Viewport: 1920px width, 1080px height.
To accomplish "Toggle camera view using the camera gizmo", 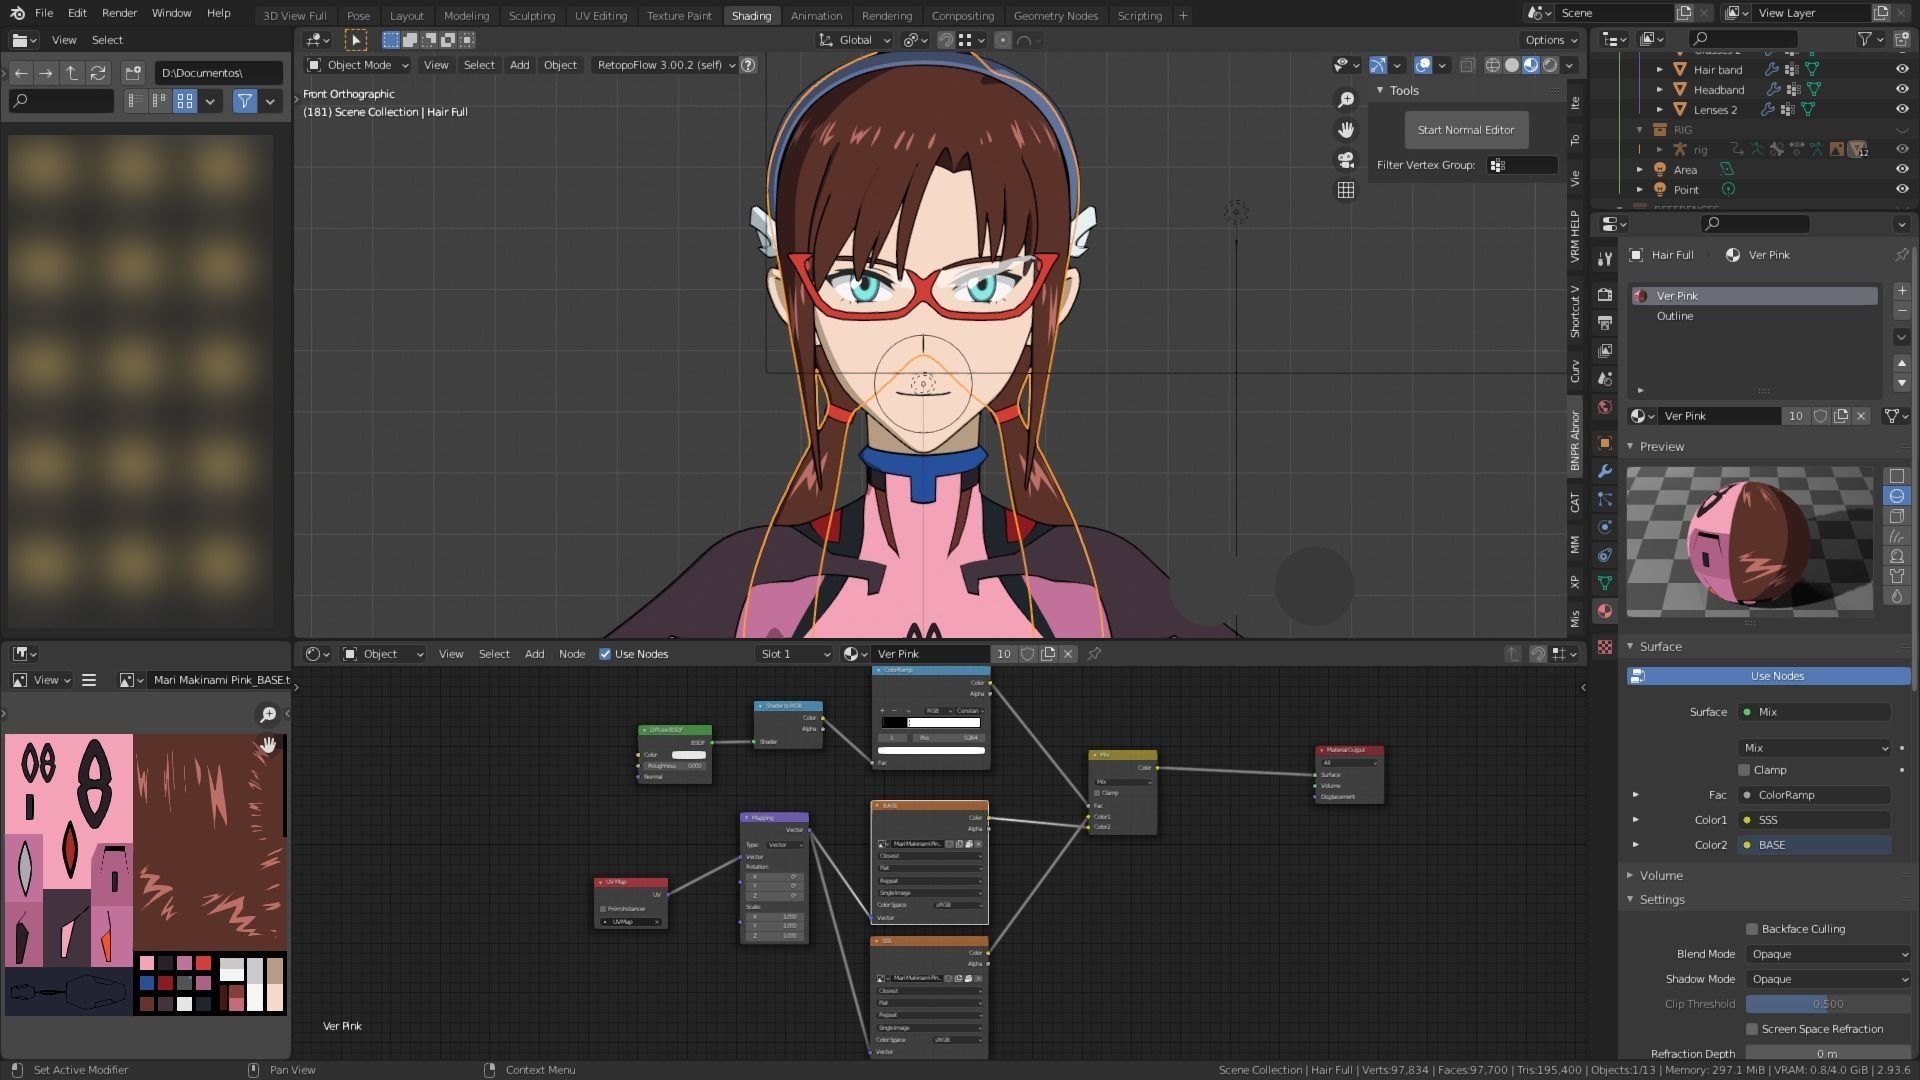I will point(1346,160).
